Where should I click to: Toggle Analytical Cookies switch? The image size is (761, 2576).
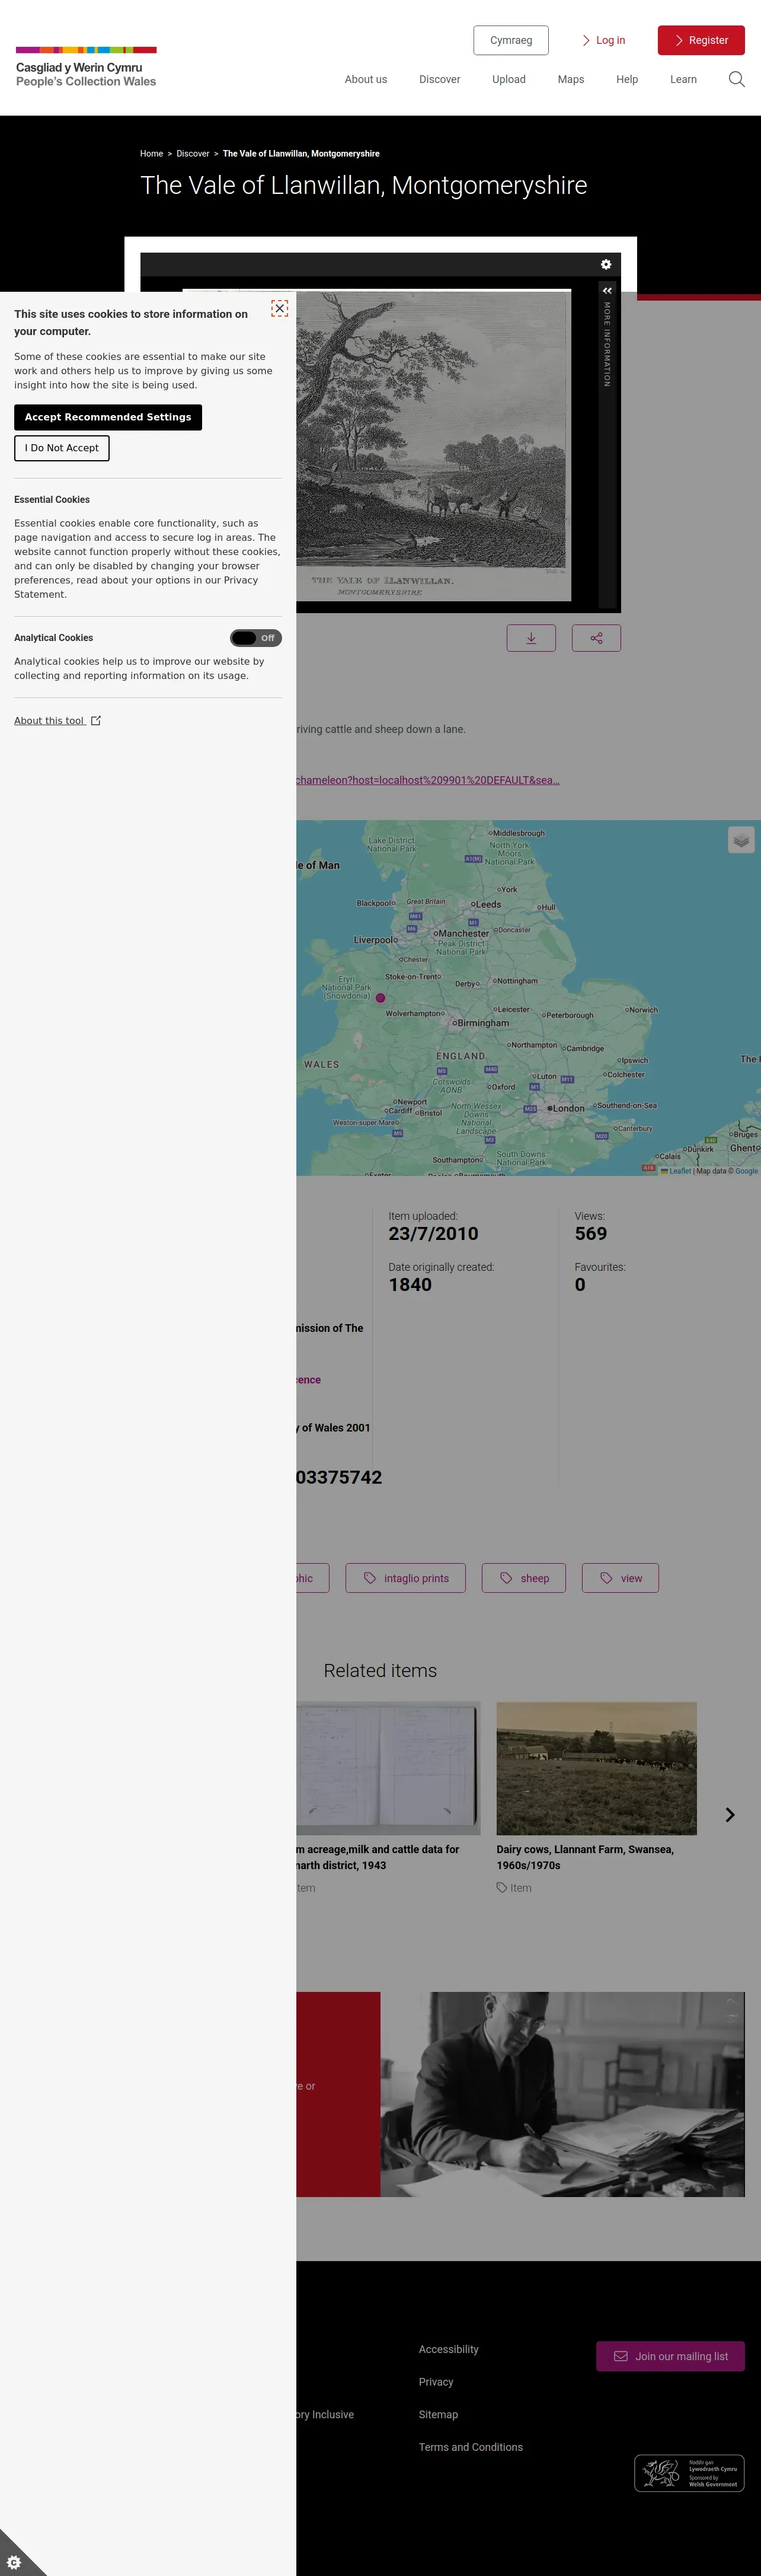pyautogui.click(x=256, y=638)
